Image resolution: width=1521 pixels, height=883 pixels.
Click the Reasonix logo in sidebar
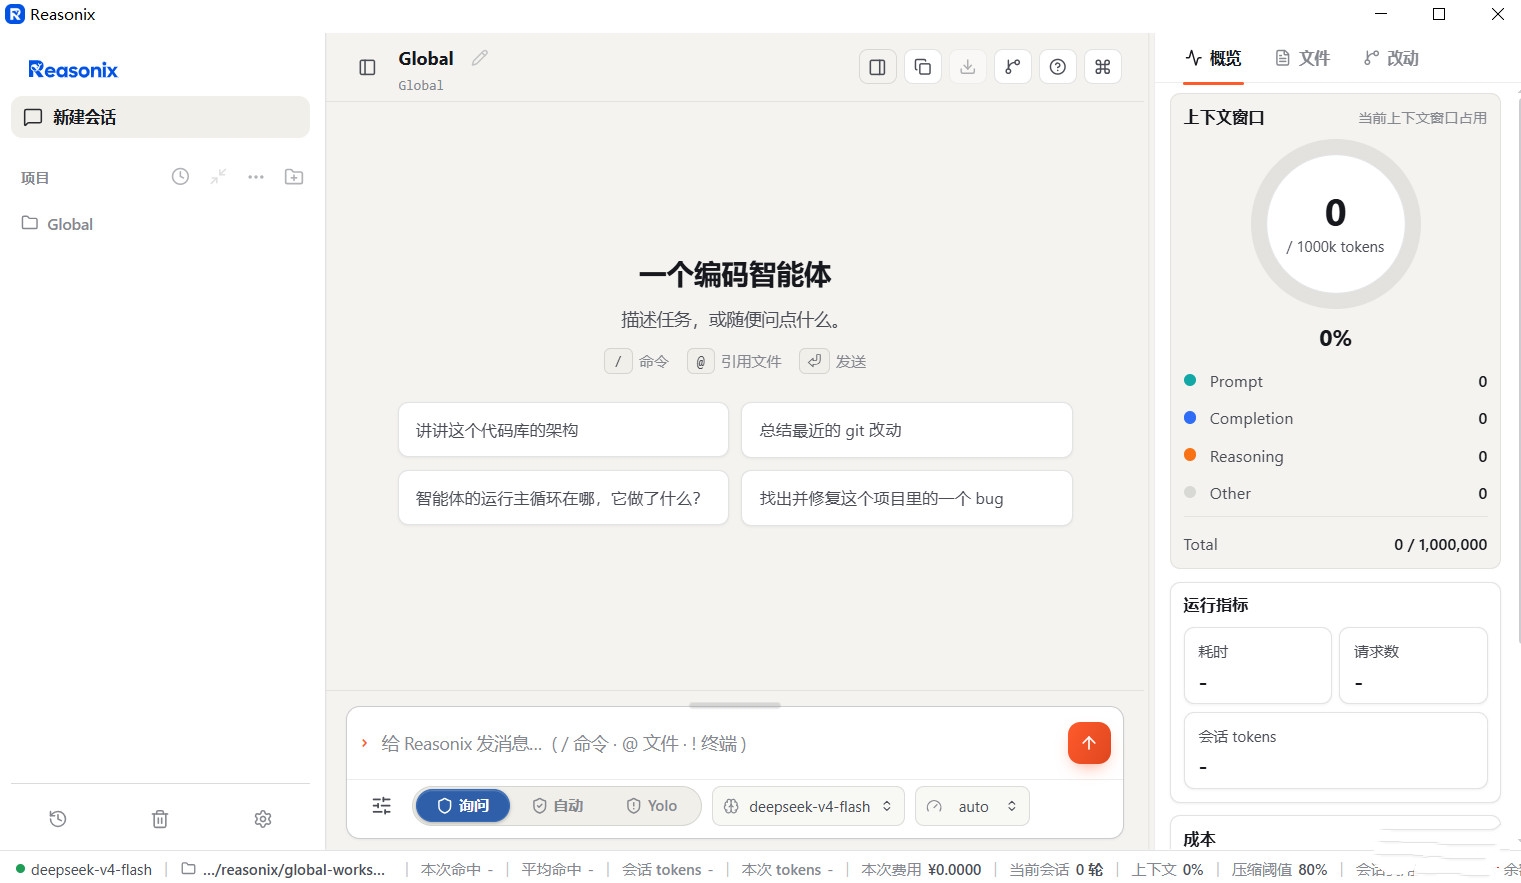click(73, 70)
